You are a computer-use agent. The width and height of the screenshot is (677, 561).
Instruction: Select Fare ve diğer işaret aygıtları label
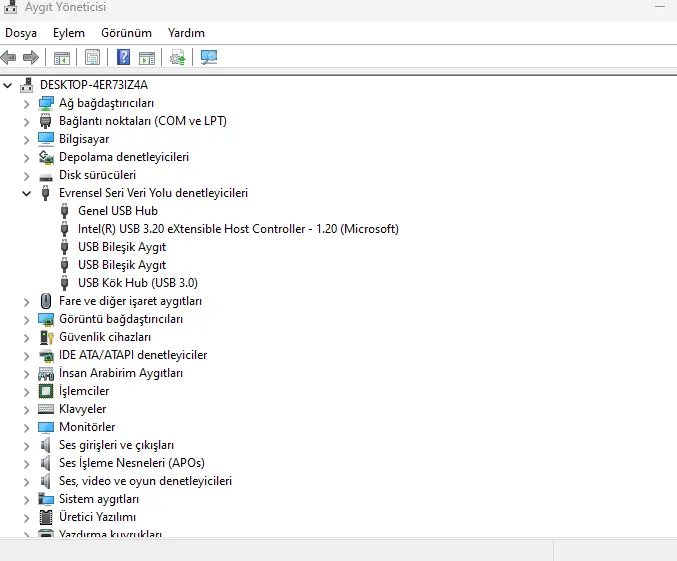click(130, 301)
